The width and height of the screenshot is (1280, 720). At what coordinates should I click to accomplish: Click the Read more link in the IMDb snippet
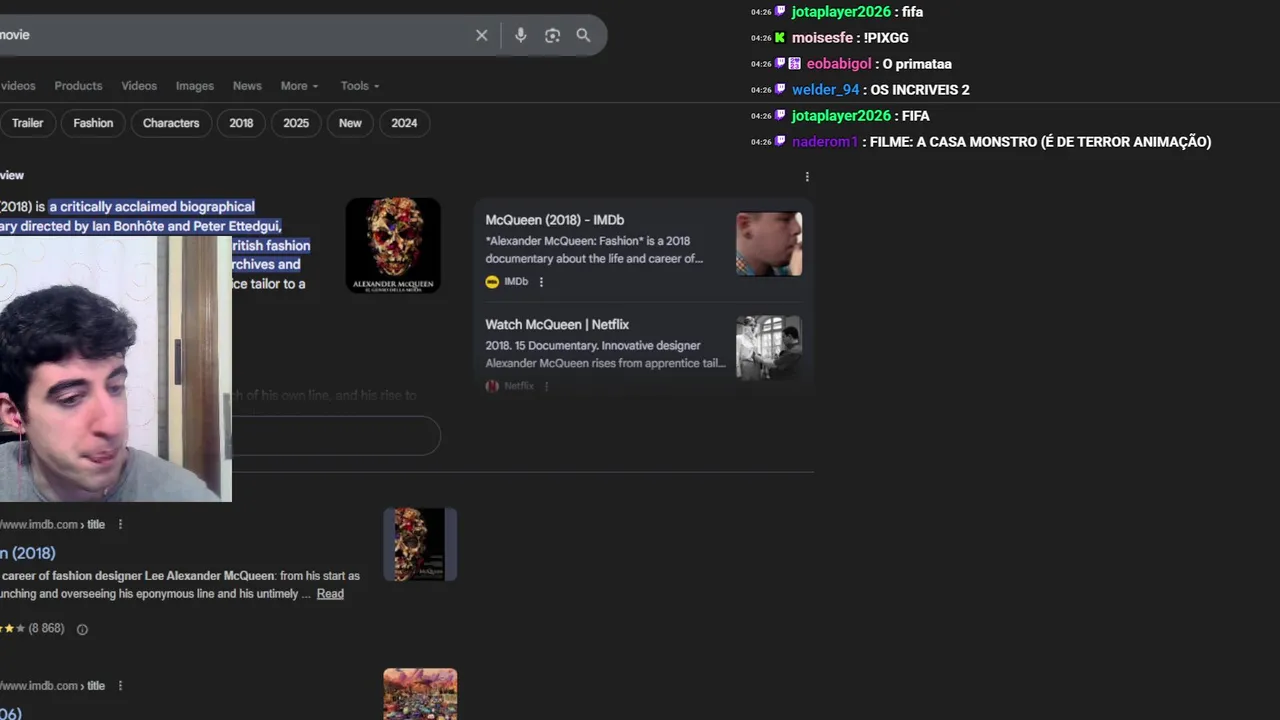click(x=330, y=594)
